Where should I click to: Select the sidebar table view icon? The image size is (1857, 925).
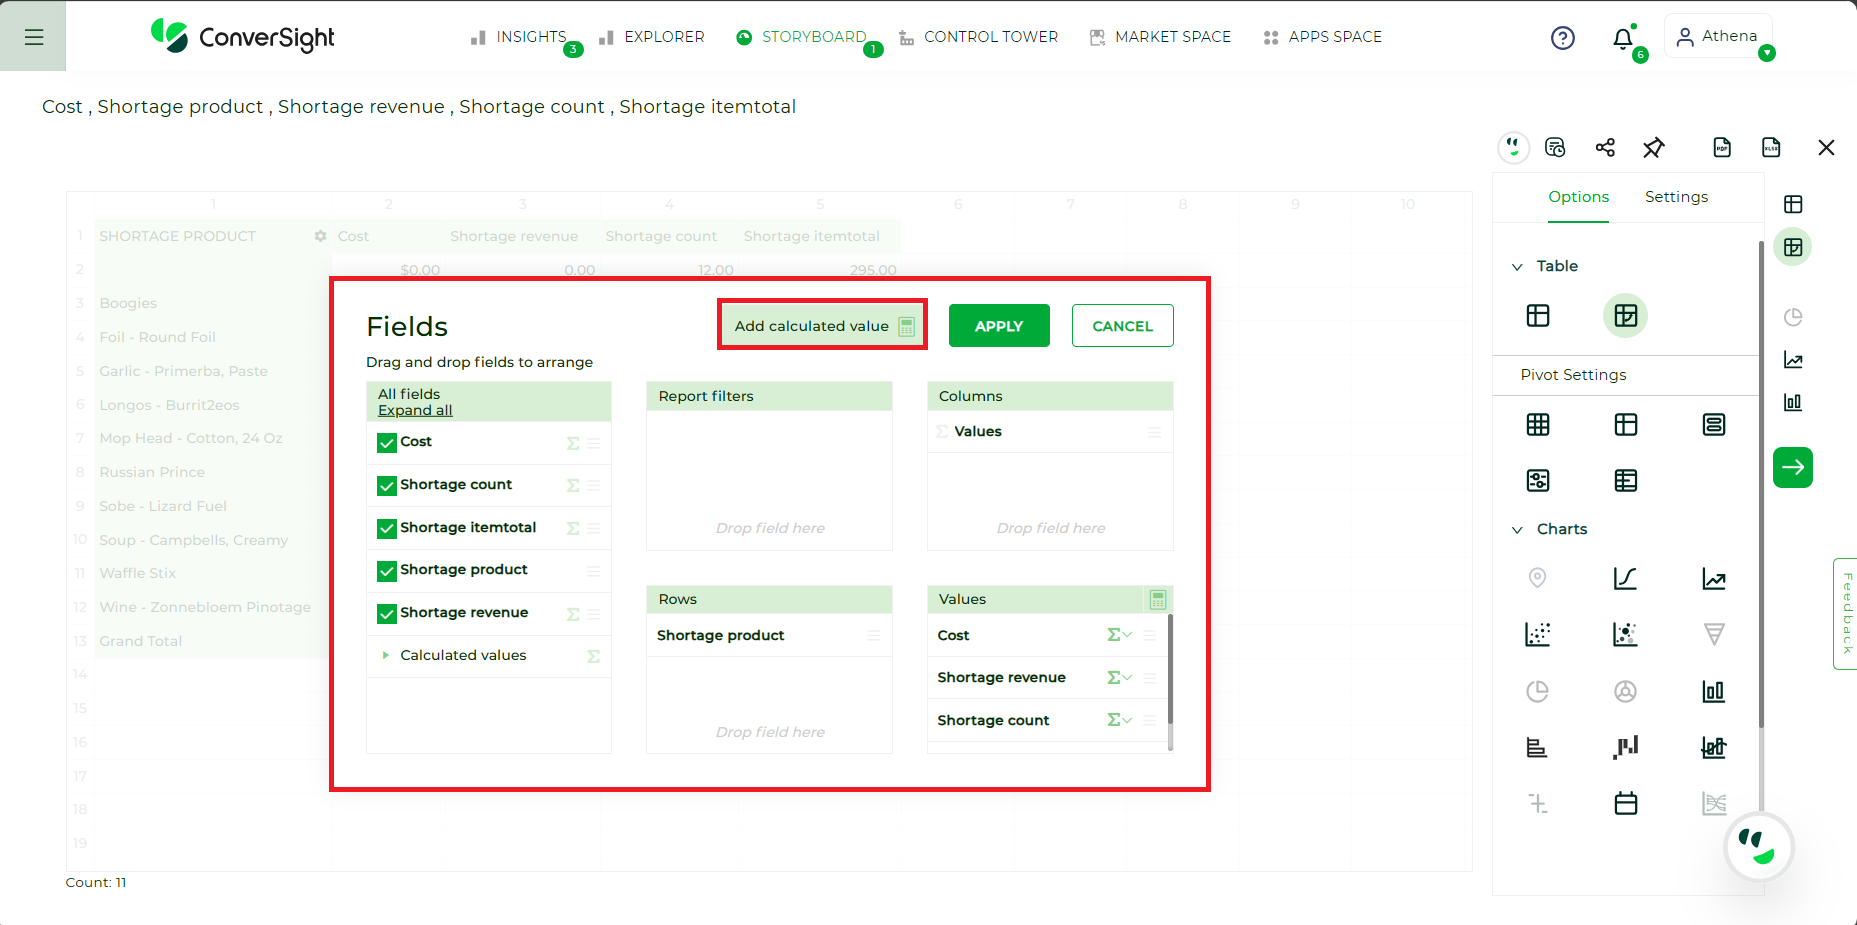click(1793, 204)
